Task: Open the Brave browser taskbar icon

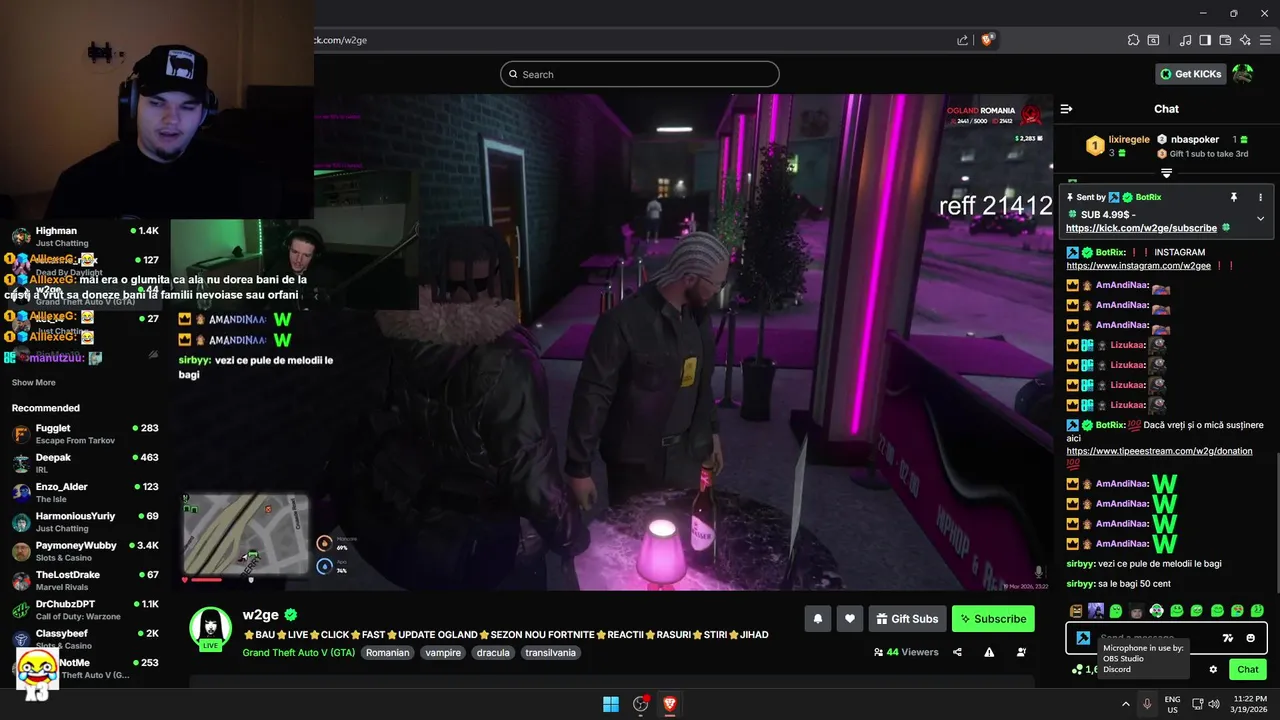Action: tap(670, 704)
